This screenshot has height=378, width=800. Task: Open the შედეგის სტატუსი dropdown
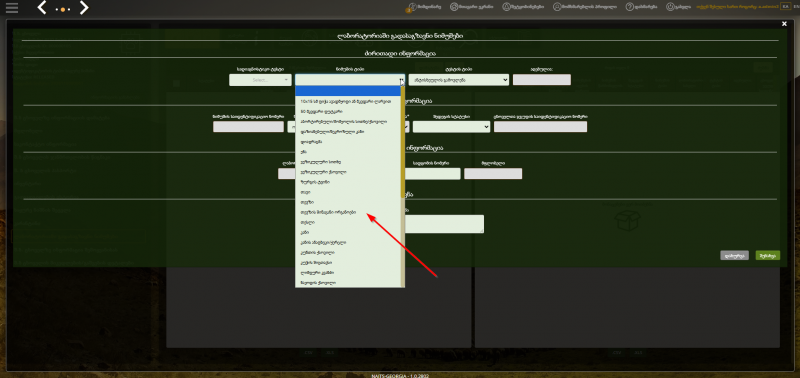click(x=452, y=127)
